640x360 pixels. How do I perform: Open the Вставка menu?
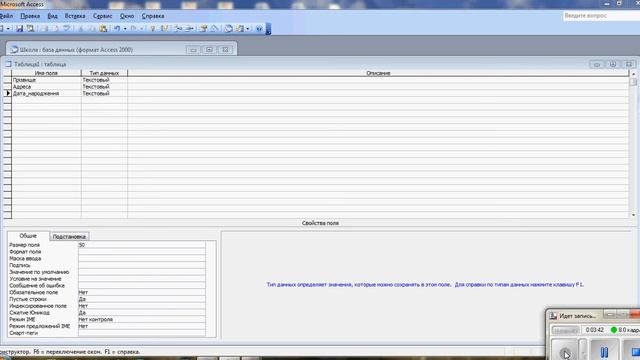coord(75,16)
